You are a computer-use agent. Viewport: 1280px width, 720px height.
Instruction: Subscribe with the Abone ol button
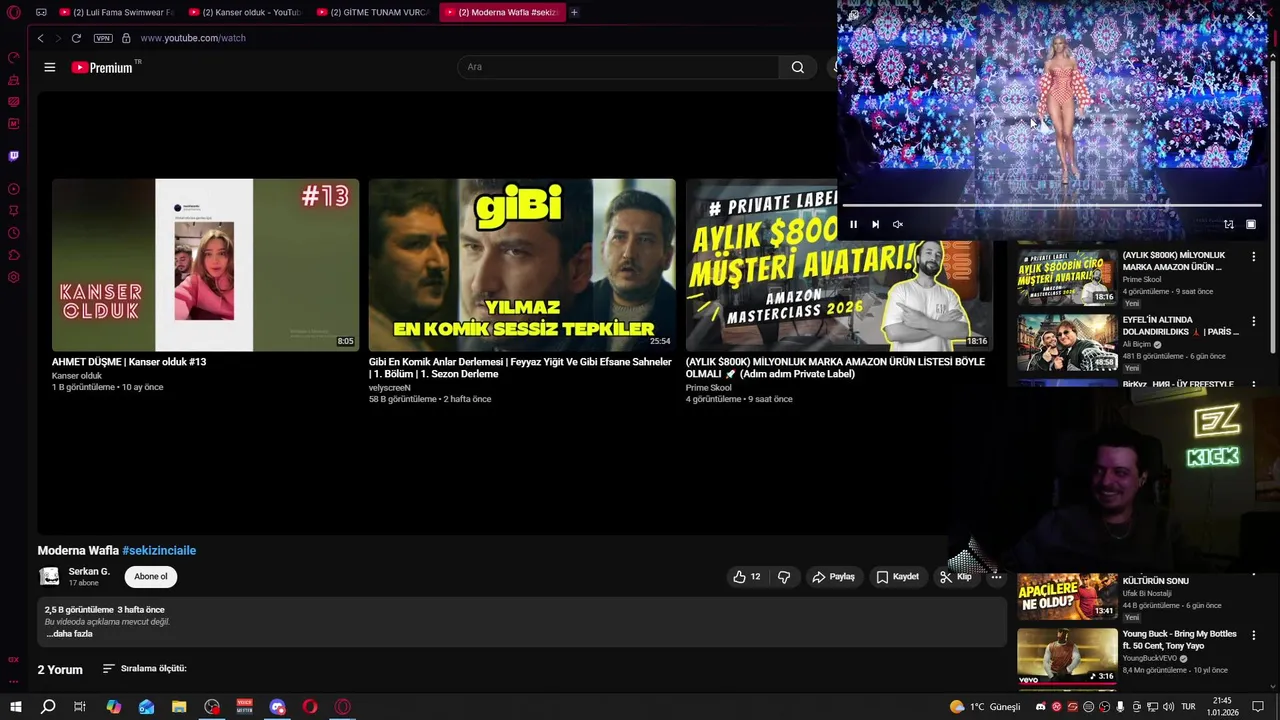(x=151, y=576)
